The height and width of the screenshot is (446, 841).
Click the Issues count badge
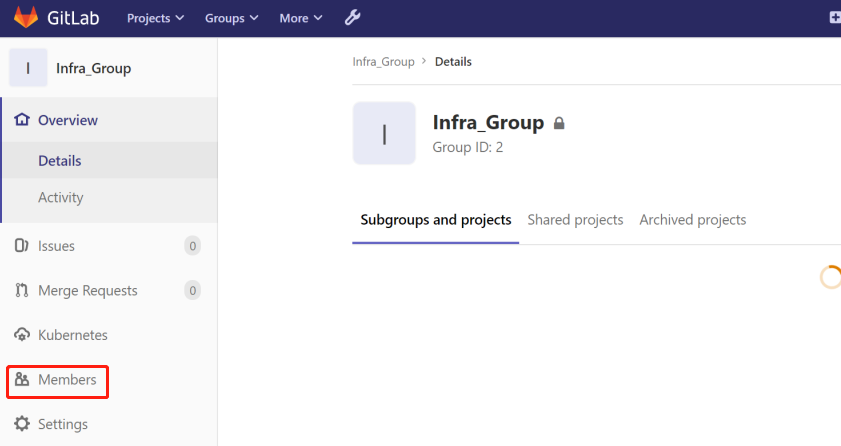tap(193, 246)
